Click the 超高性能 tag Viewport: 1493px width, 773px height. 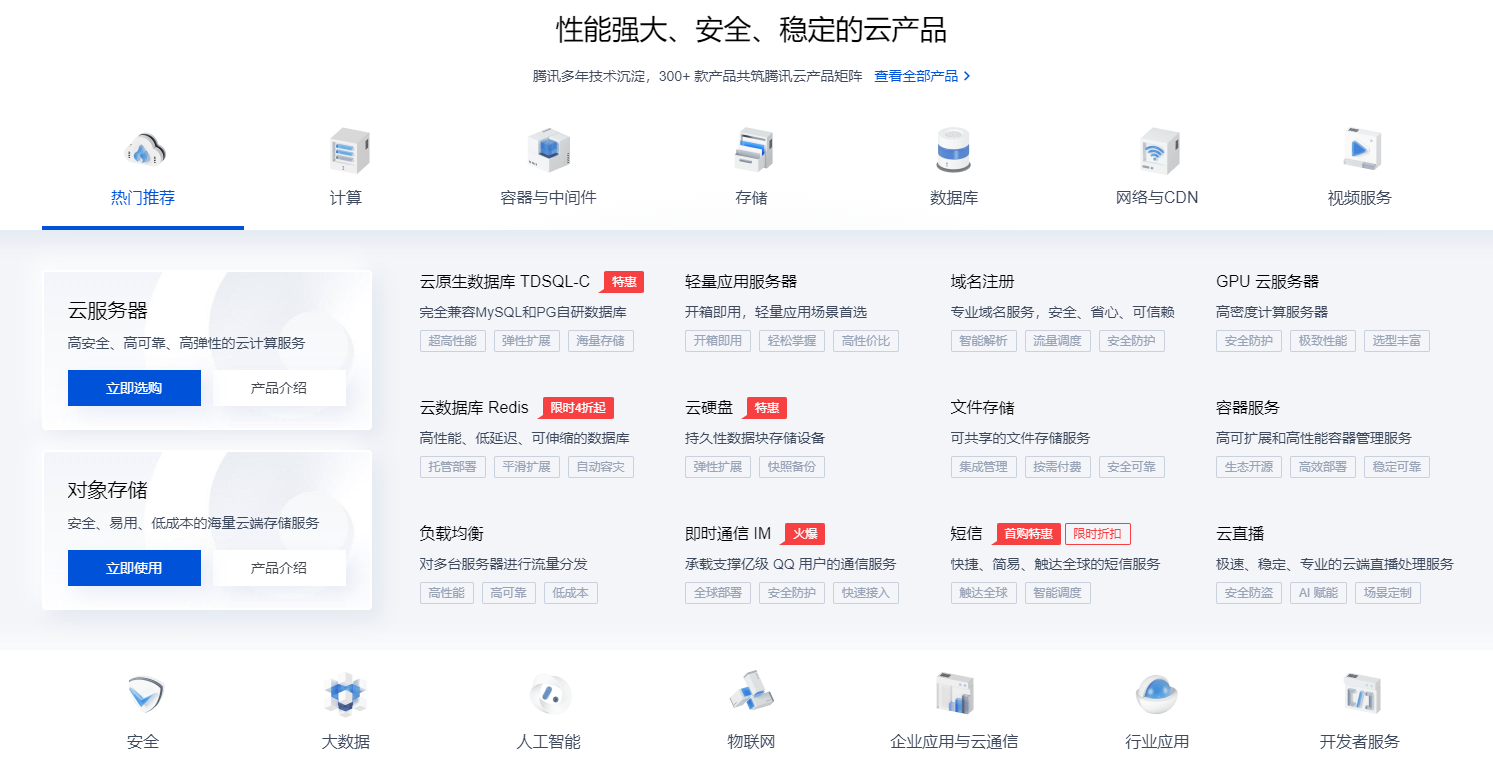pyautogui.click(x=453, y=341)
